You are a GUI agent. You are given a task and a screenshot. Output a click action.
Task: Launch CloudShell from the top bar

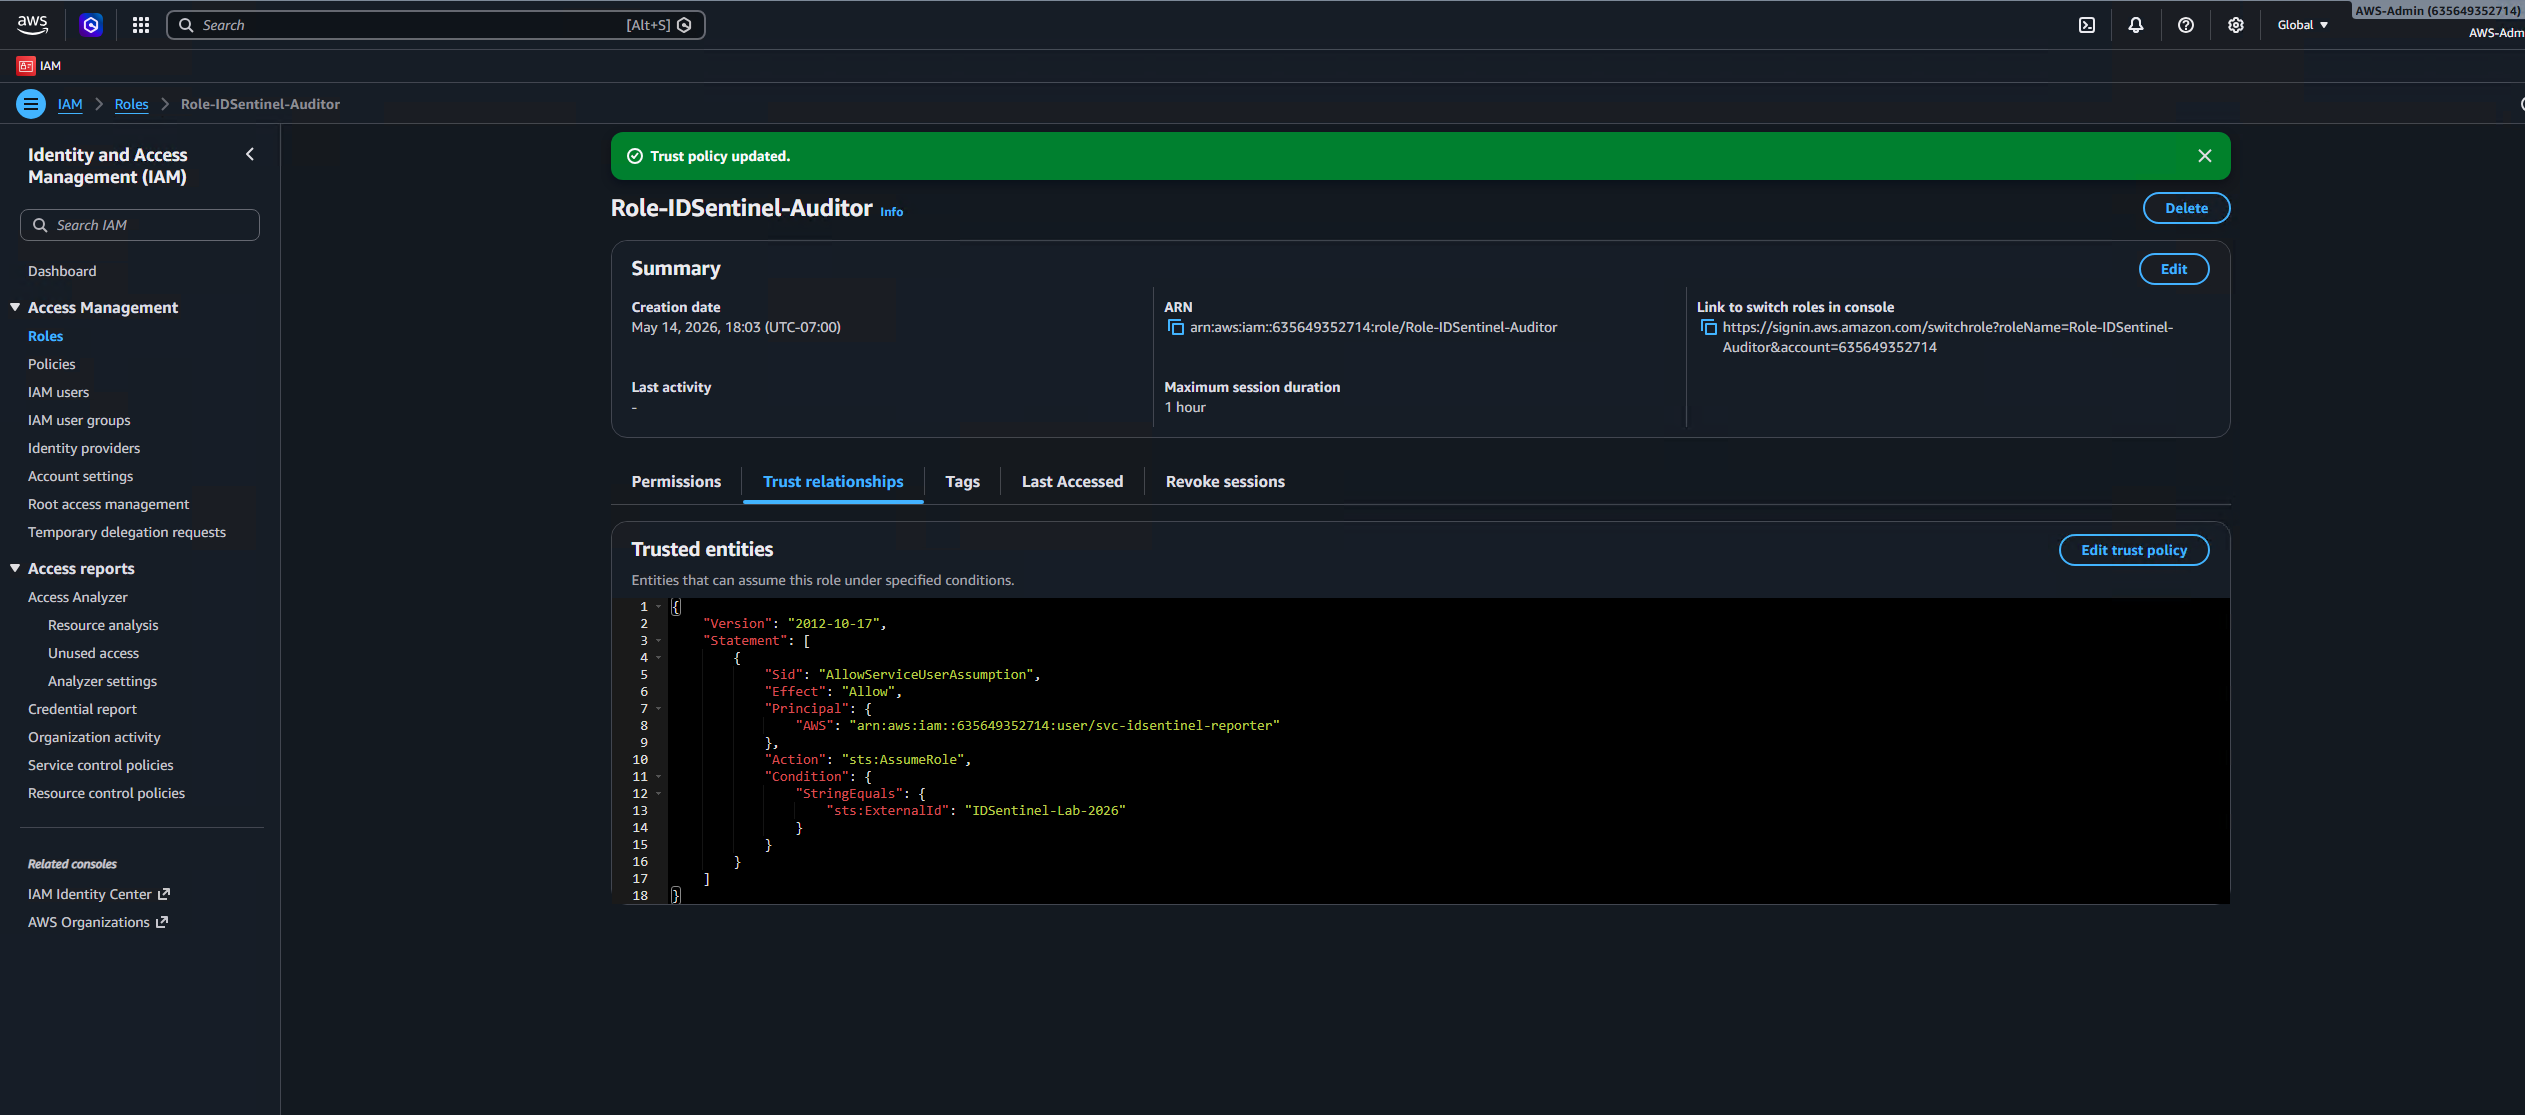[x=2086, y=25]
